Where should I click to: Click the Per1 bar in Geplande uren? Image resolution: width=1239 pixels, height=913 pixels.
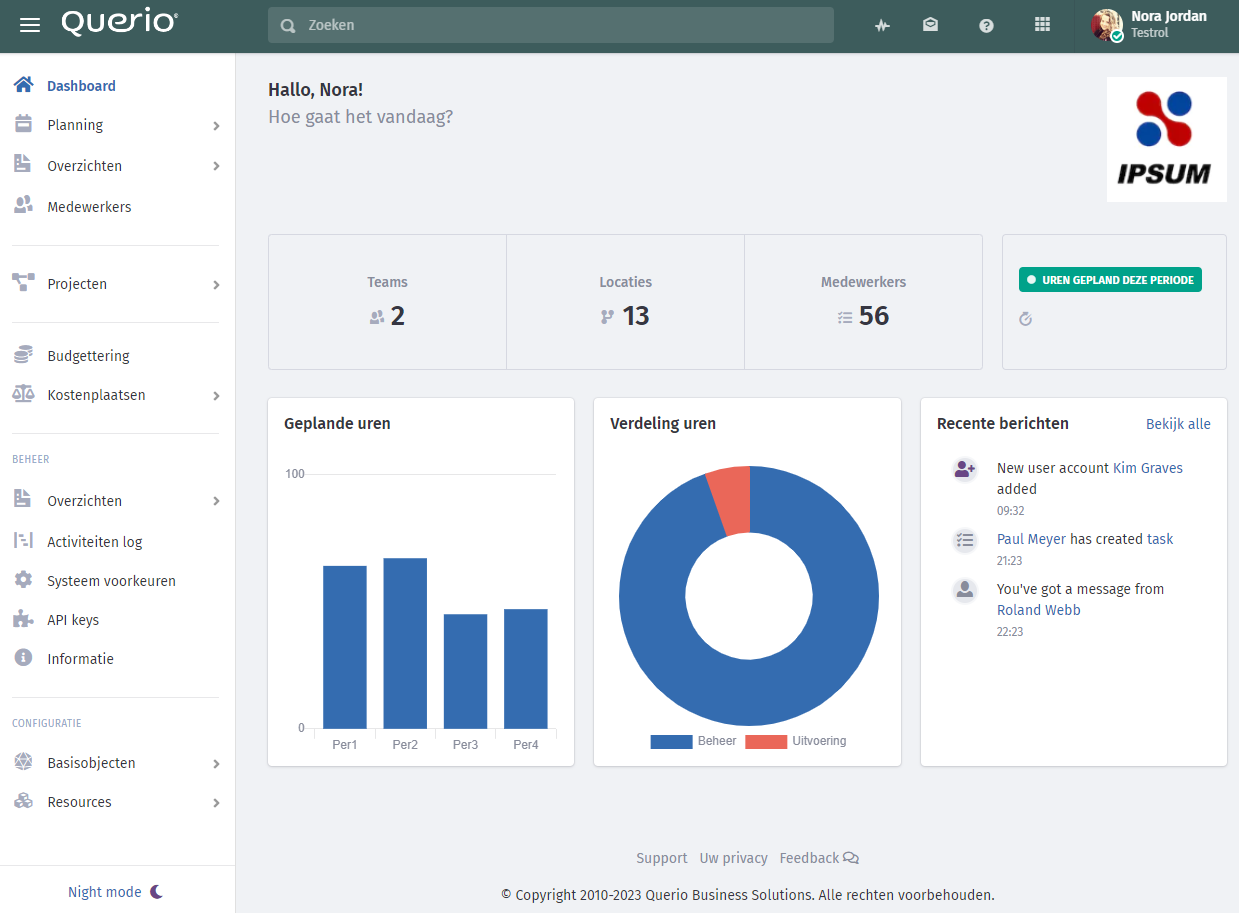tap(345, 647)
